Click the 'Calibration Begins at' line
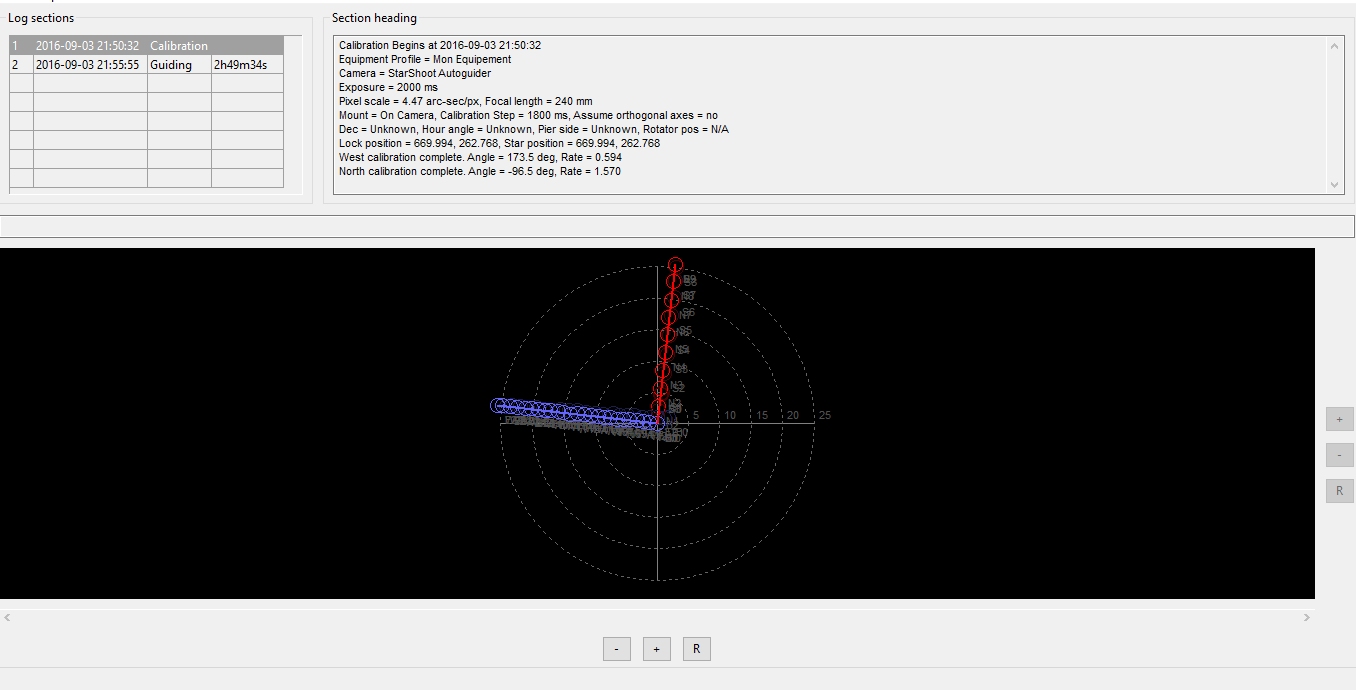 pyautogui.click(x=440, y=45)
